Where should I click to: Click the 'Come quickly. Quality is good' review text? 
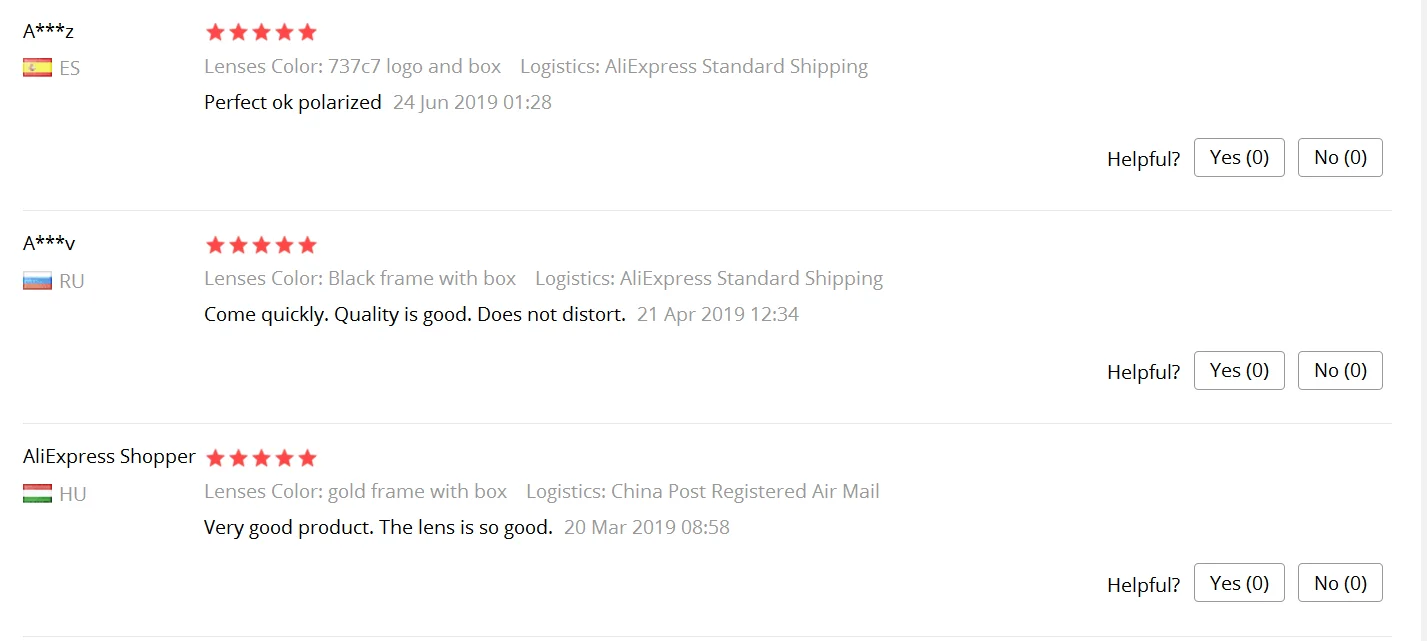(415, 315)
